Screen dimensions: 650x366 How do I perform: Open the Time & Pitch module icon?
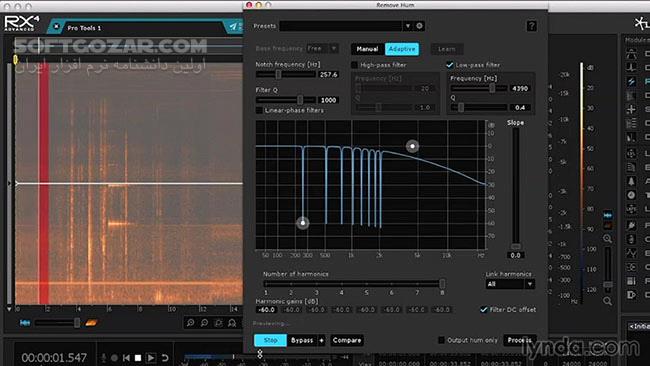pos(631,195)
